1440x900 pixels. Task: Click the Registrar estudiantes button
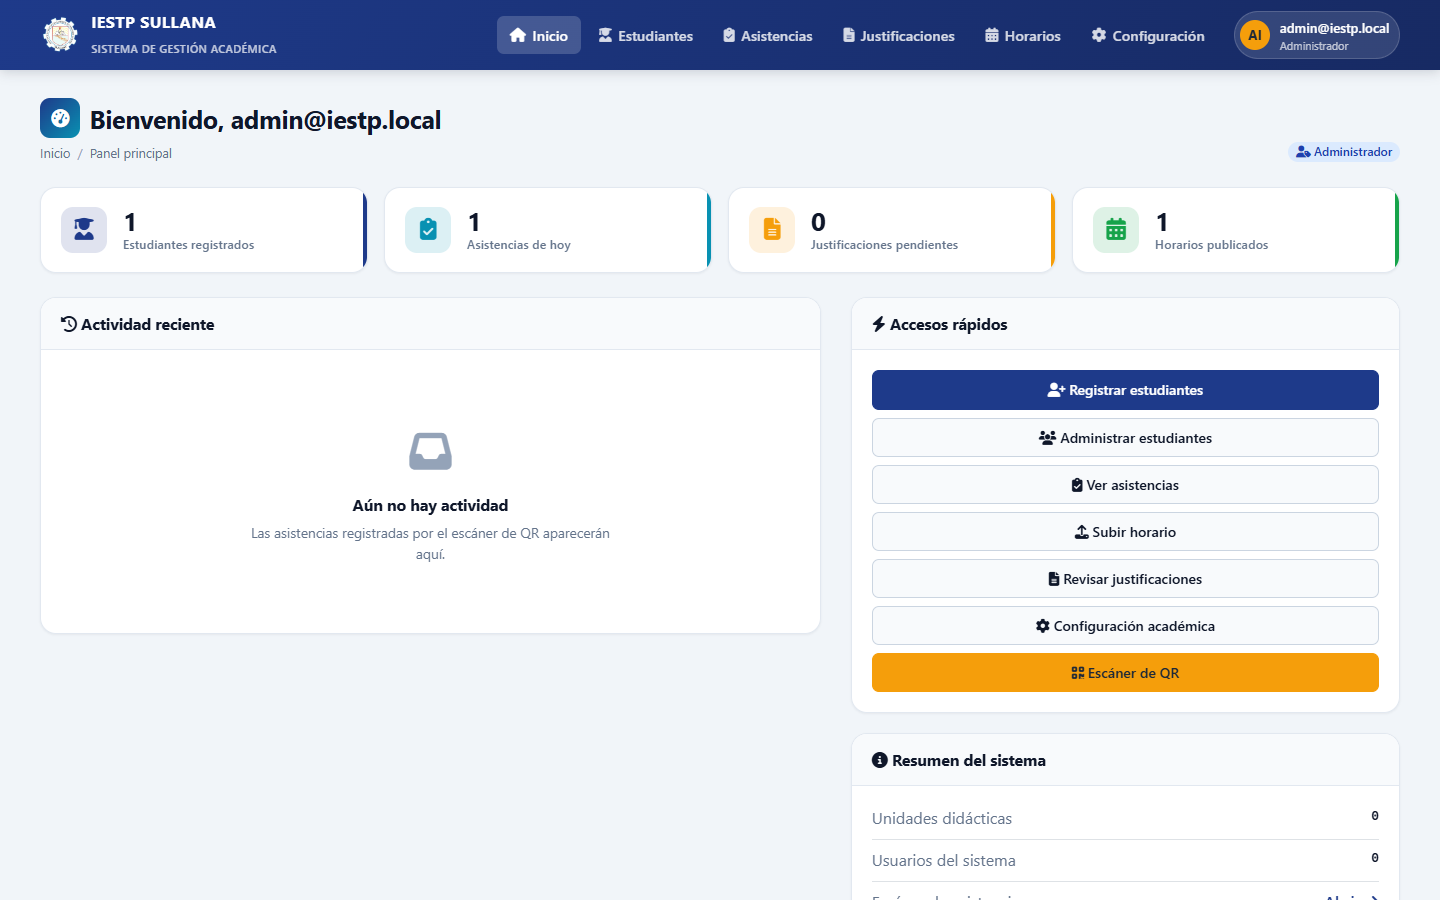1125,390
